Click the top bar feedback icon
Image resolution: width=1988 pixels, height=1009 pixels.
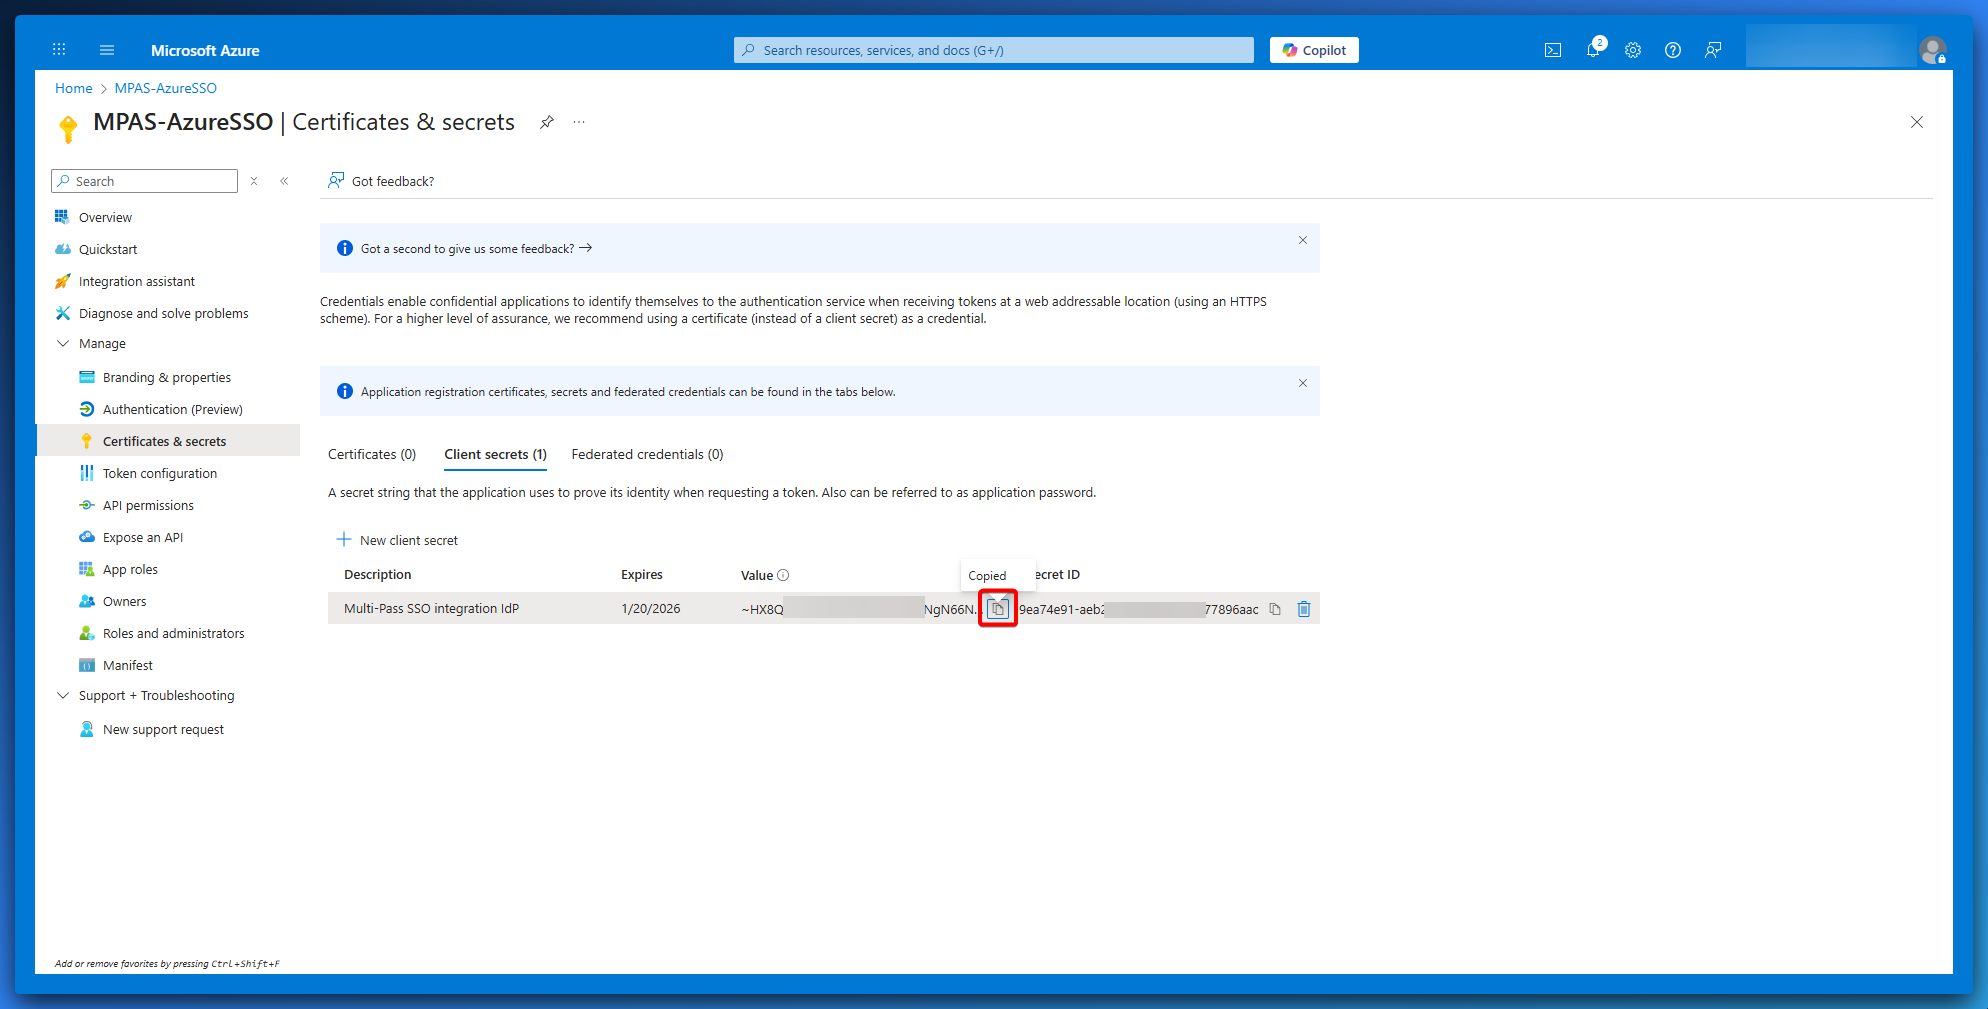click(1713, 50)
